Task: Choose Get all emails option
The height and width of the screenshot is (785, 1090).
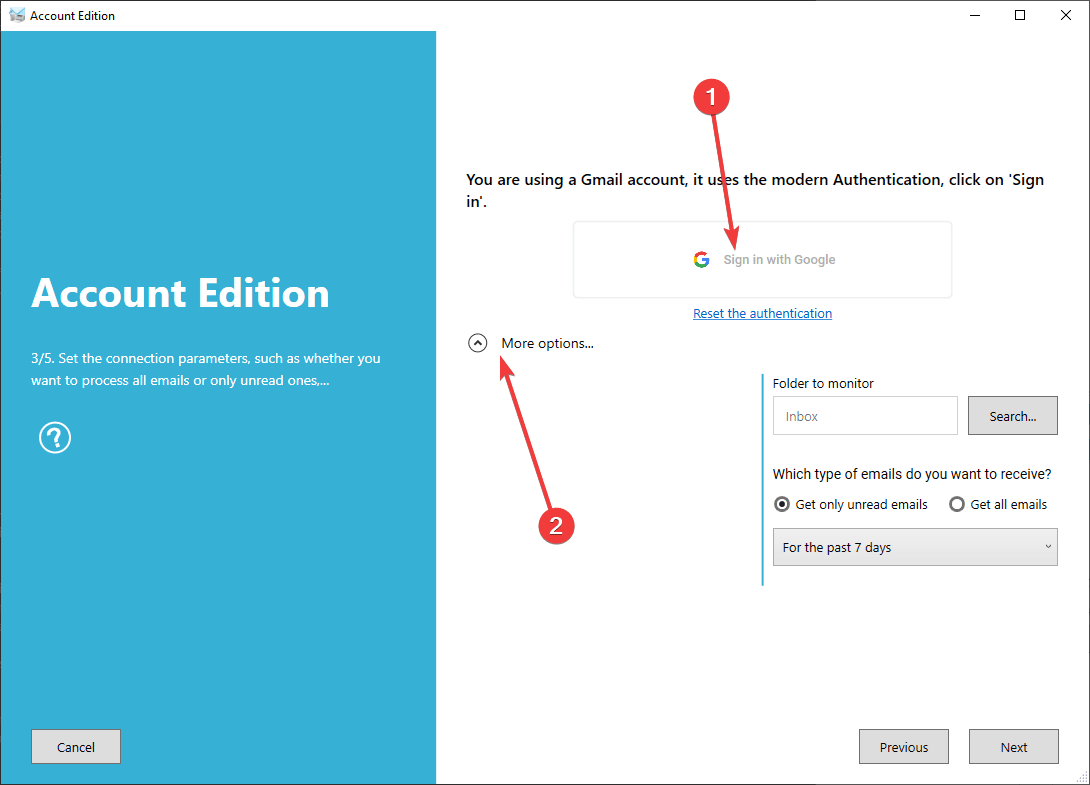Action: 957,504
